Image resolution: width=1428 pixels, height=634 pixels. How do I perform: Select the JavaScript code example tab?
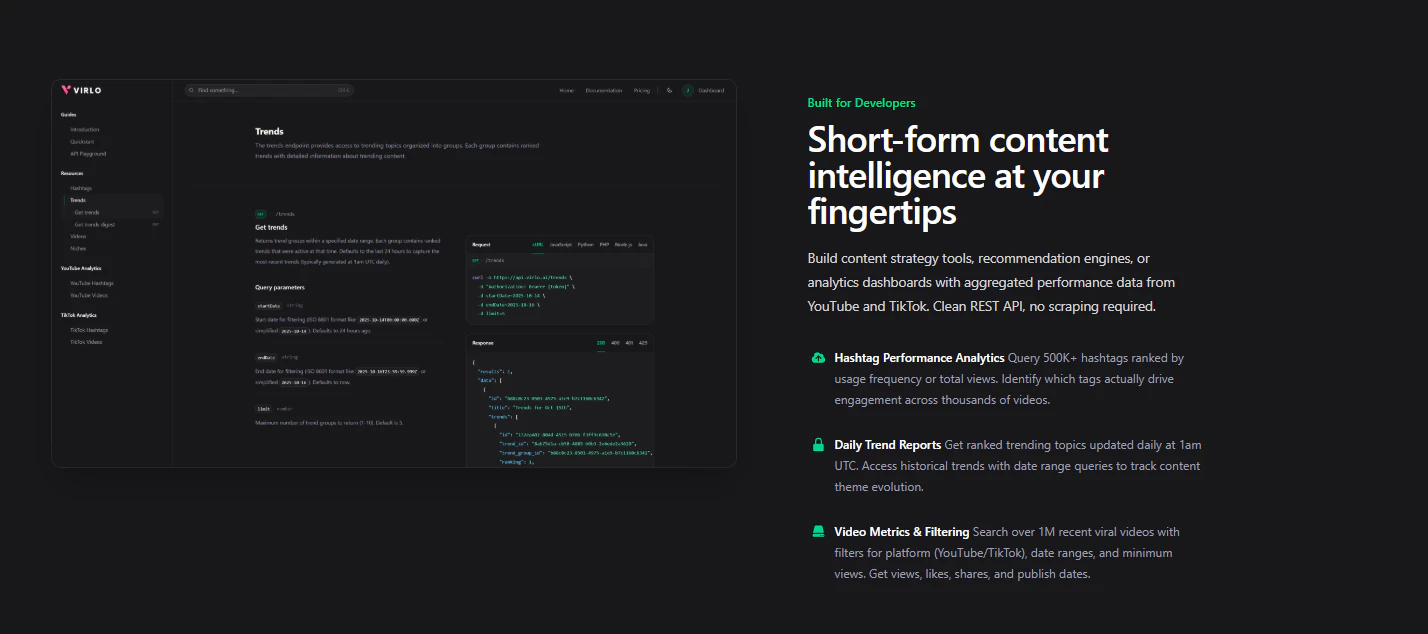pyautogui.click(x=561, y=244)
